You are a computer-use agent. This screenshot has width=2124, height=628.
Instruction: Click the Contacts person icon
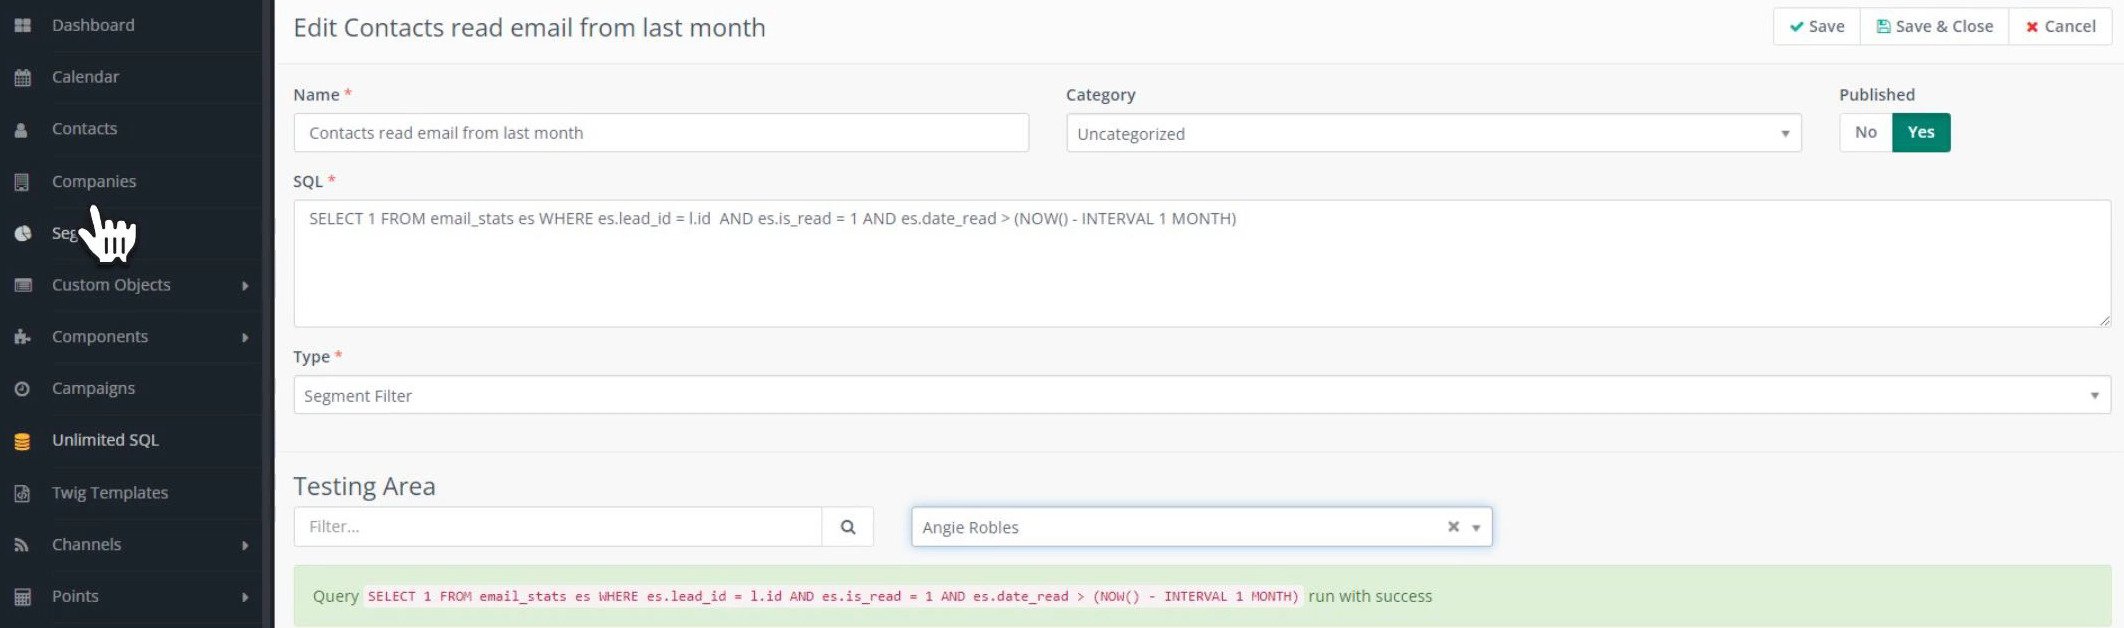(22, 130)
